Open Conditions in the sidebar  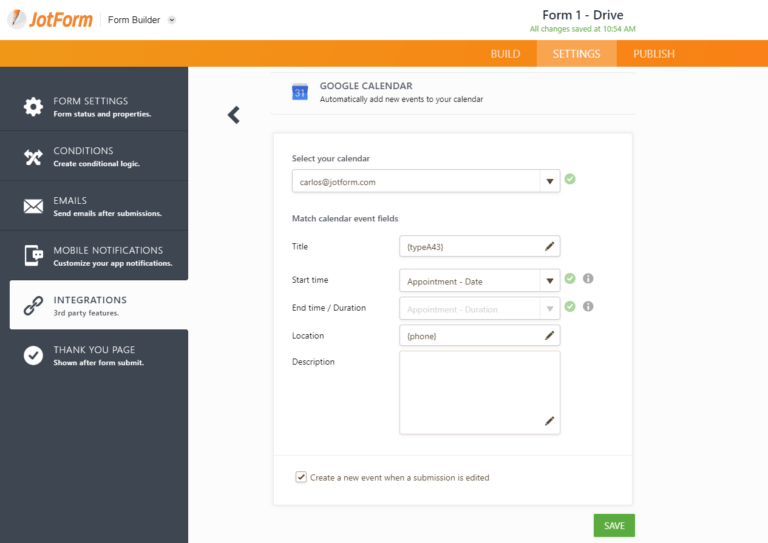pyautogui.click(x=94, y=156)
